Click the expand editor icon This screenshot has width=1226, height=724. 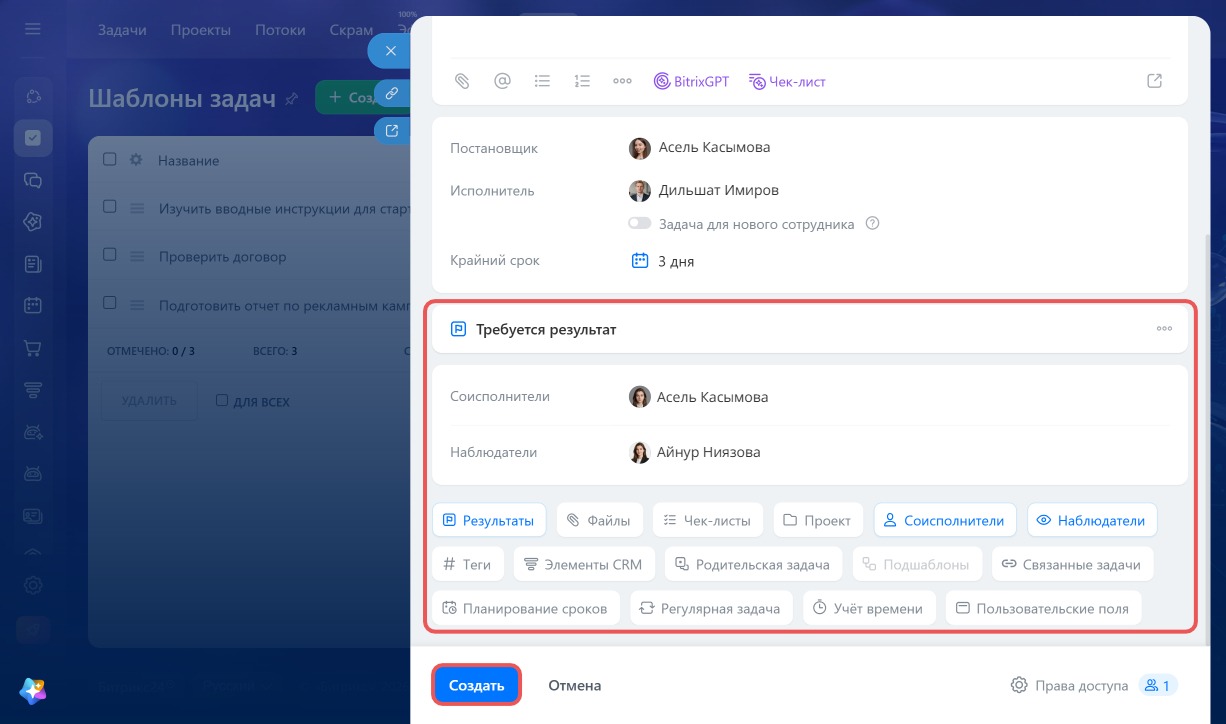click(x=1154, y=81)
